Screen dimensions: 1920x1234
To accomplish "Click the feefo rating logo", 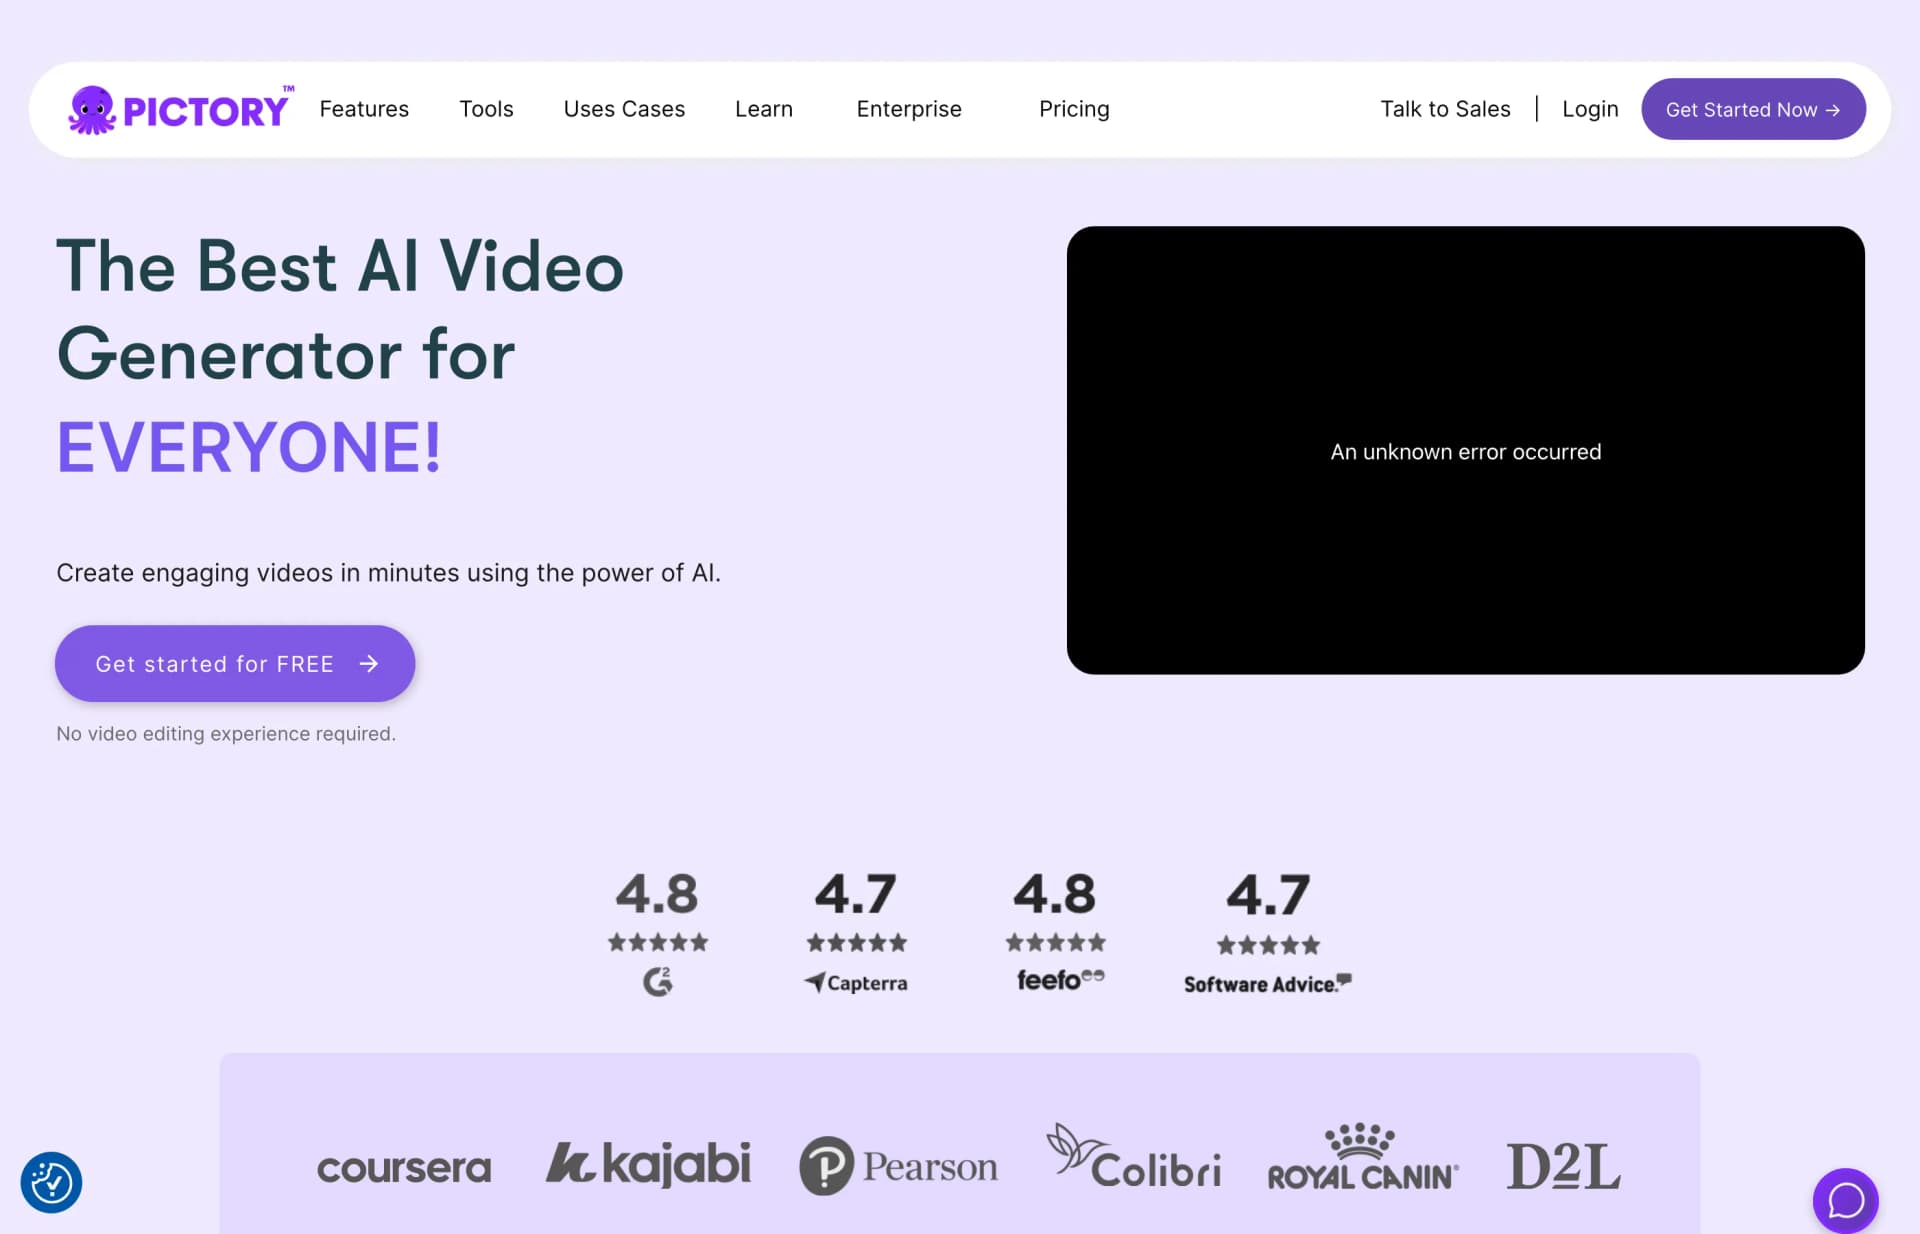I will (x=1059, y=980).
